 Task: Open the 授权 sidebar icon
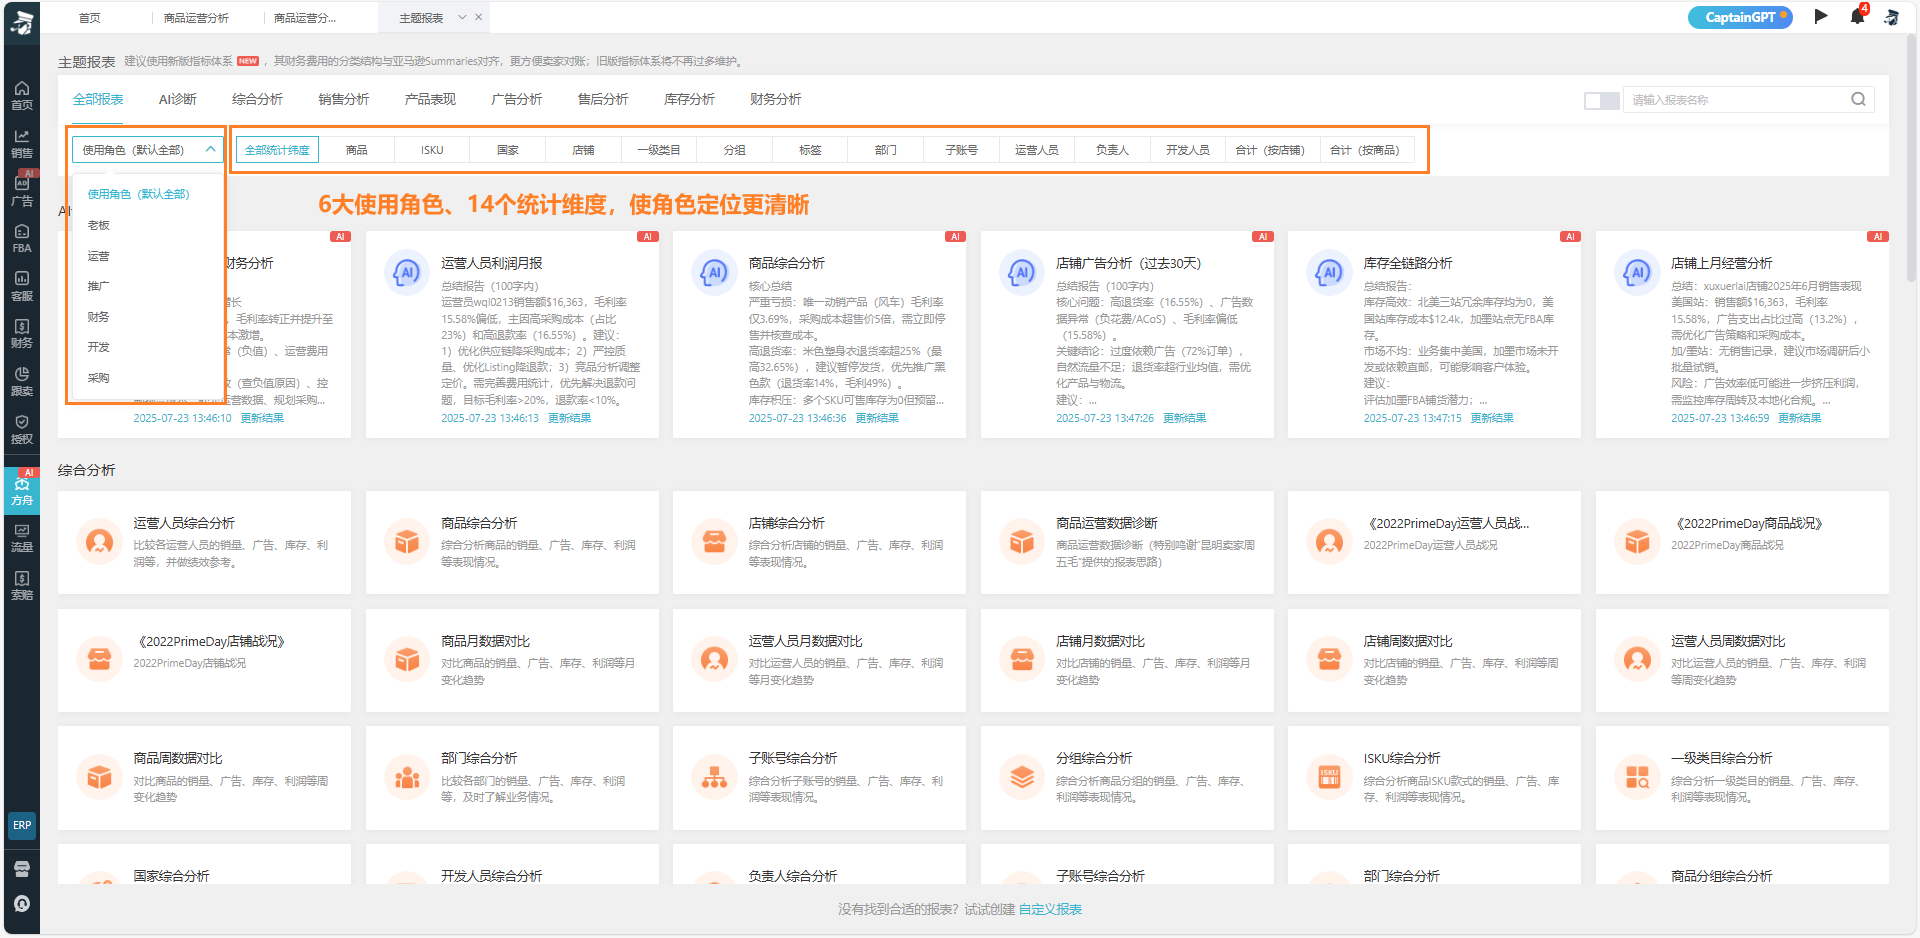(22, 429)
